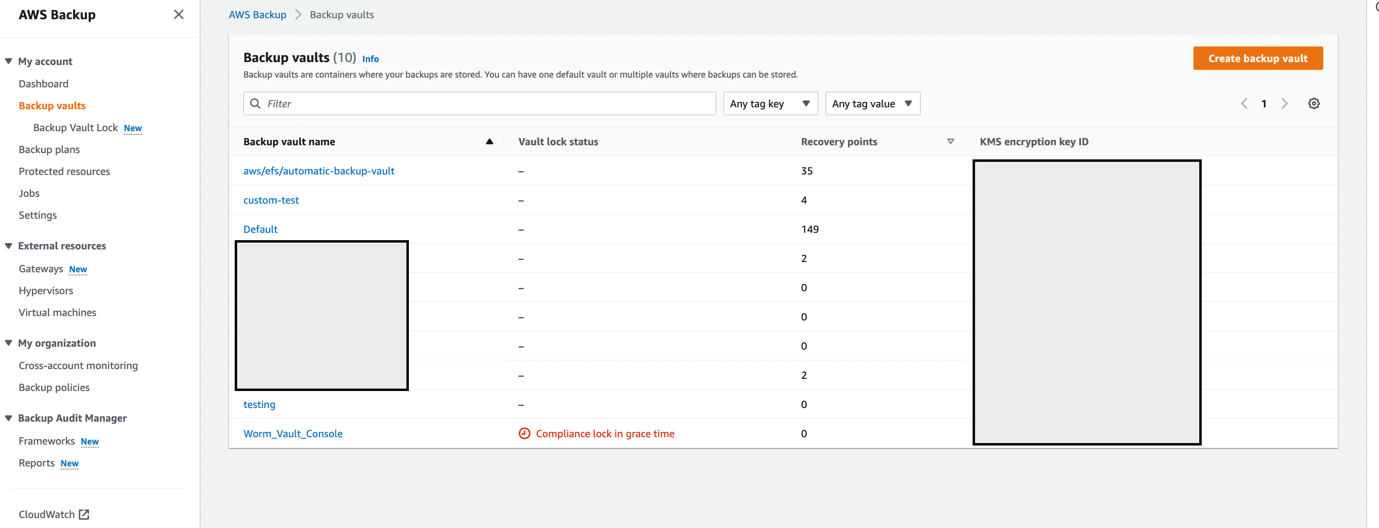Go to next page arrow

click(x=1285, y=104)
